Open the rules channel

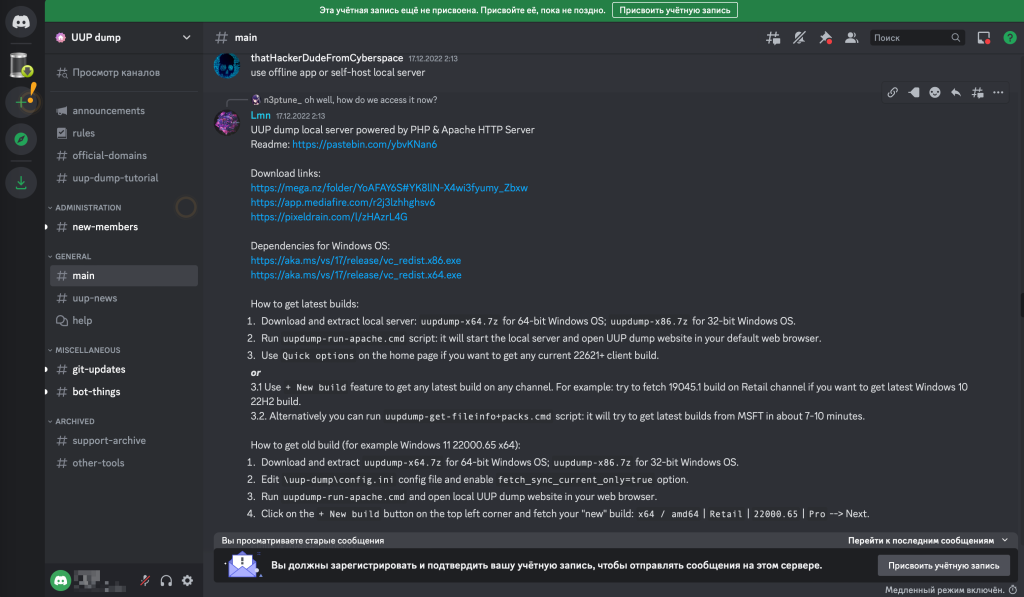pyautogui.click(x=123, y=133)
